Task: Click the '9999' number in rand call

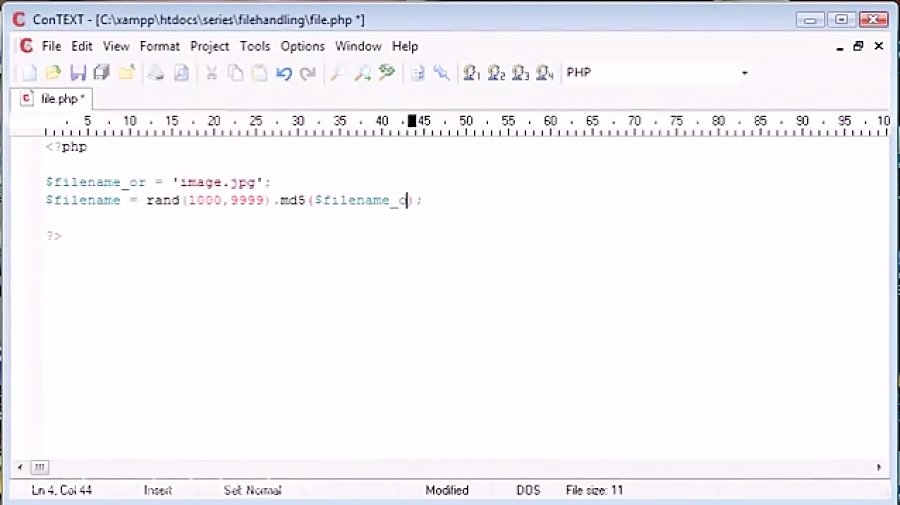Action: point(247,200)
